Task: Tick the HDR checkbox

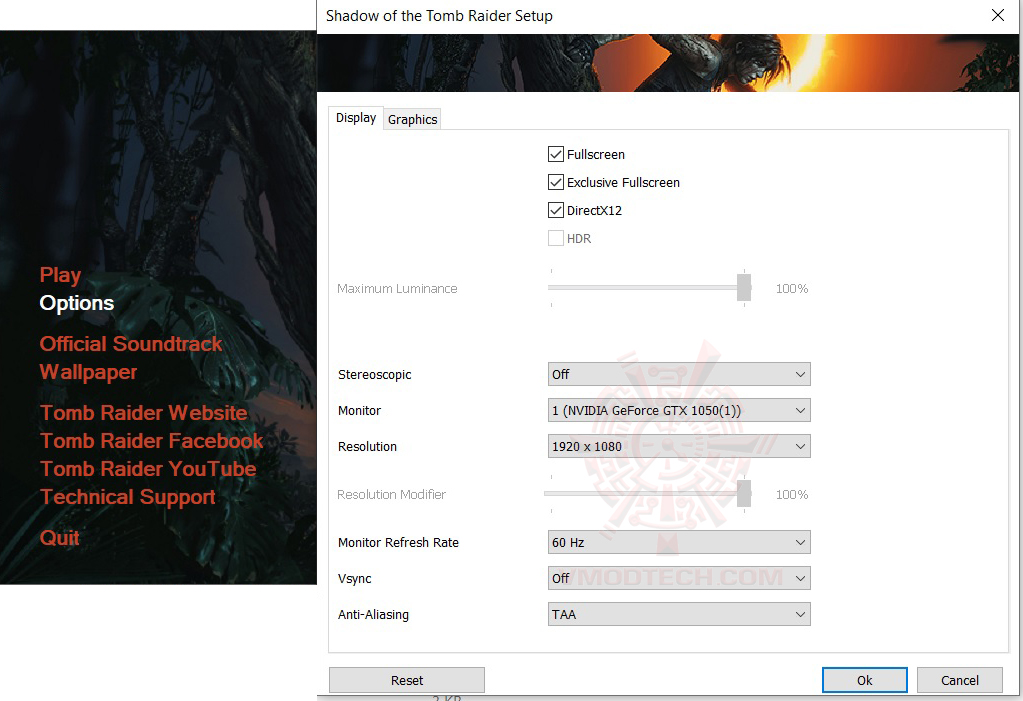Action: tap(556, 239)
